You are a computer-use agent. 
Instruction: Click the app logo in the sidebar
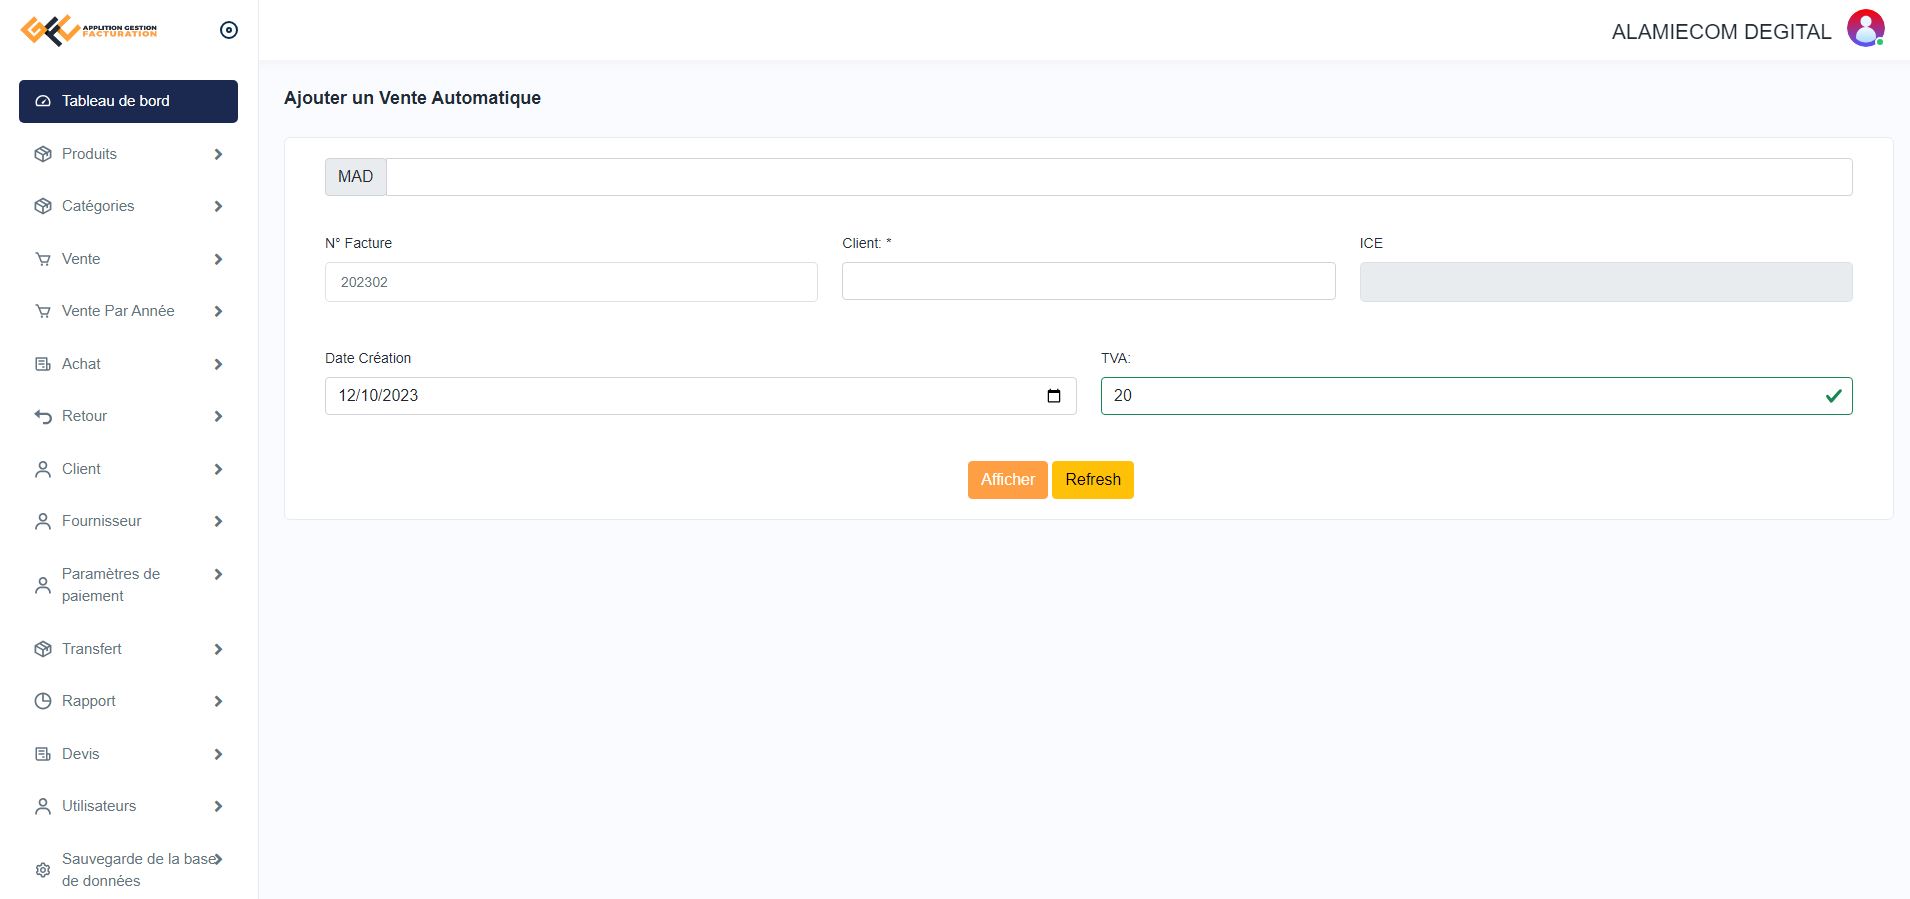tap(89, 31)
